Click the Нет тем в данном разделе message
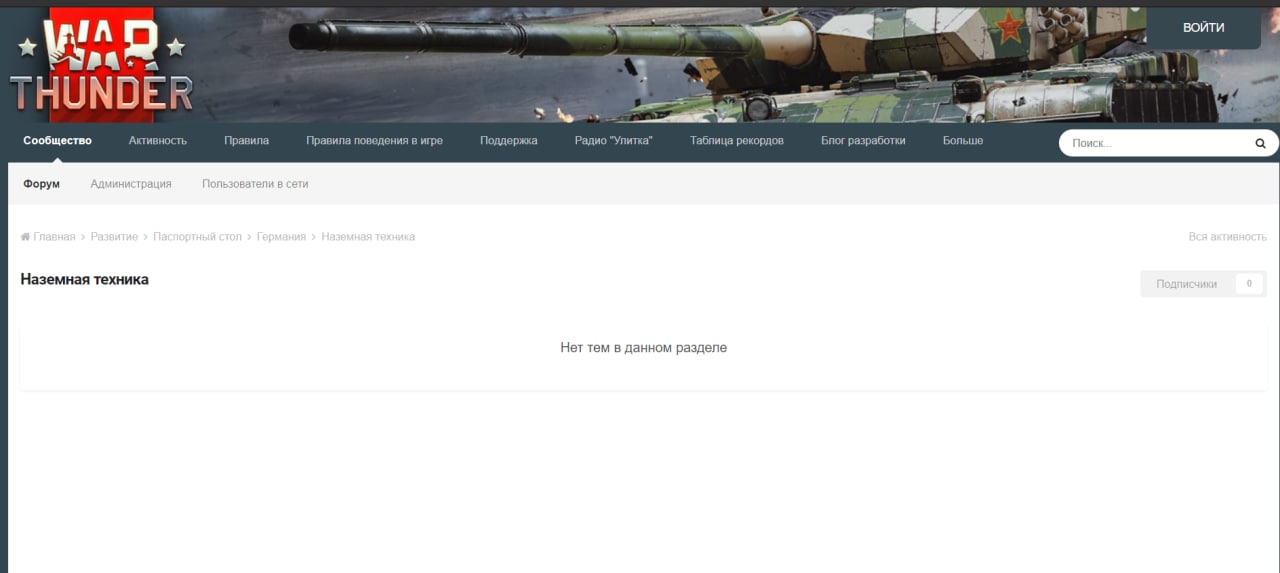The height and width of the screenshot is (573, 1280). click(643, 348)
